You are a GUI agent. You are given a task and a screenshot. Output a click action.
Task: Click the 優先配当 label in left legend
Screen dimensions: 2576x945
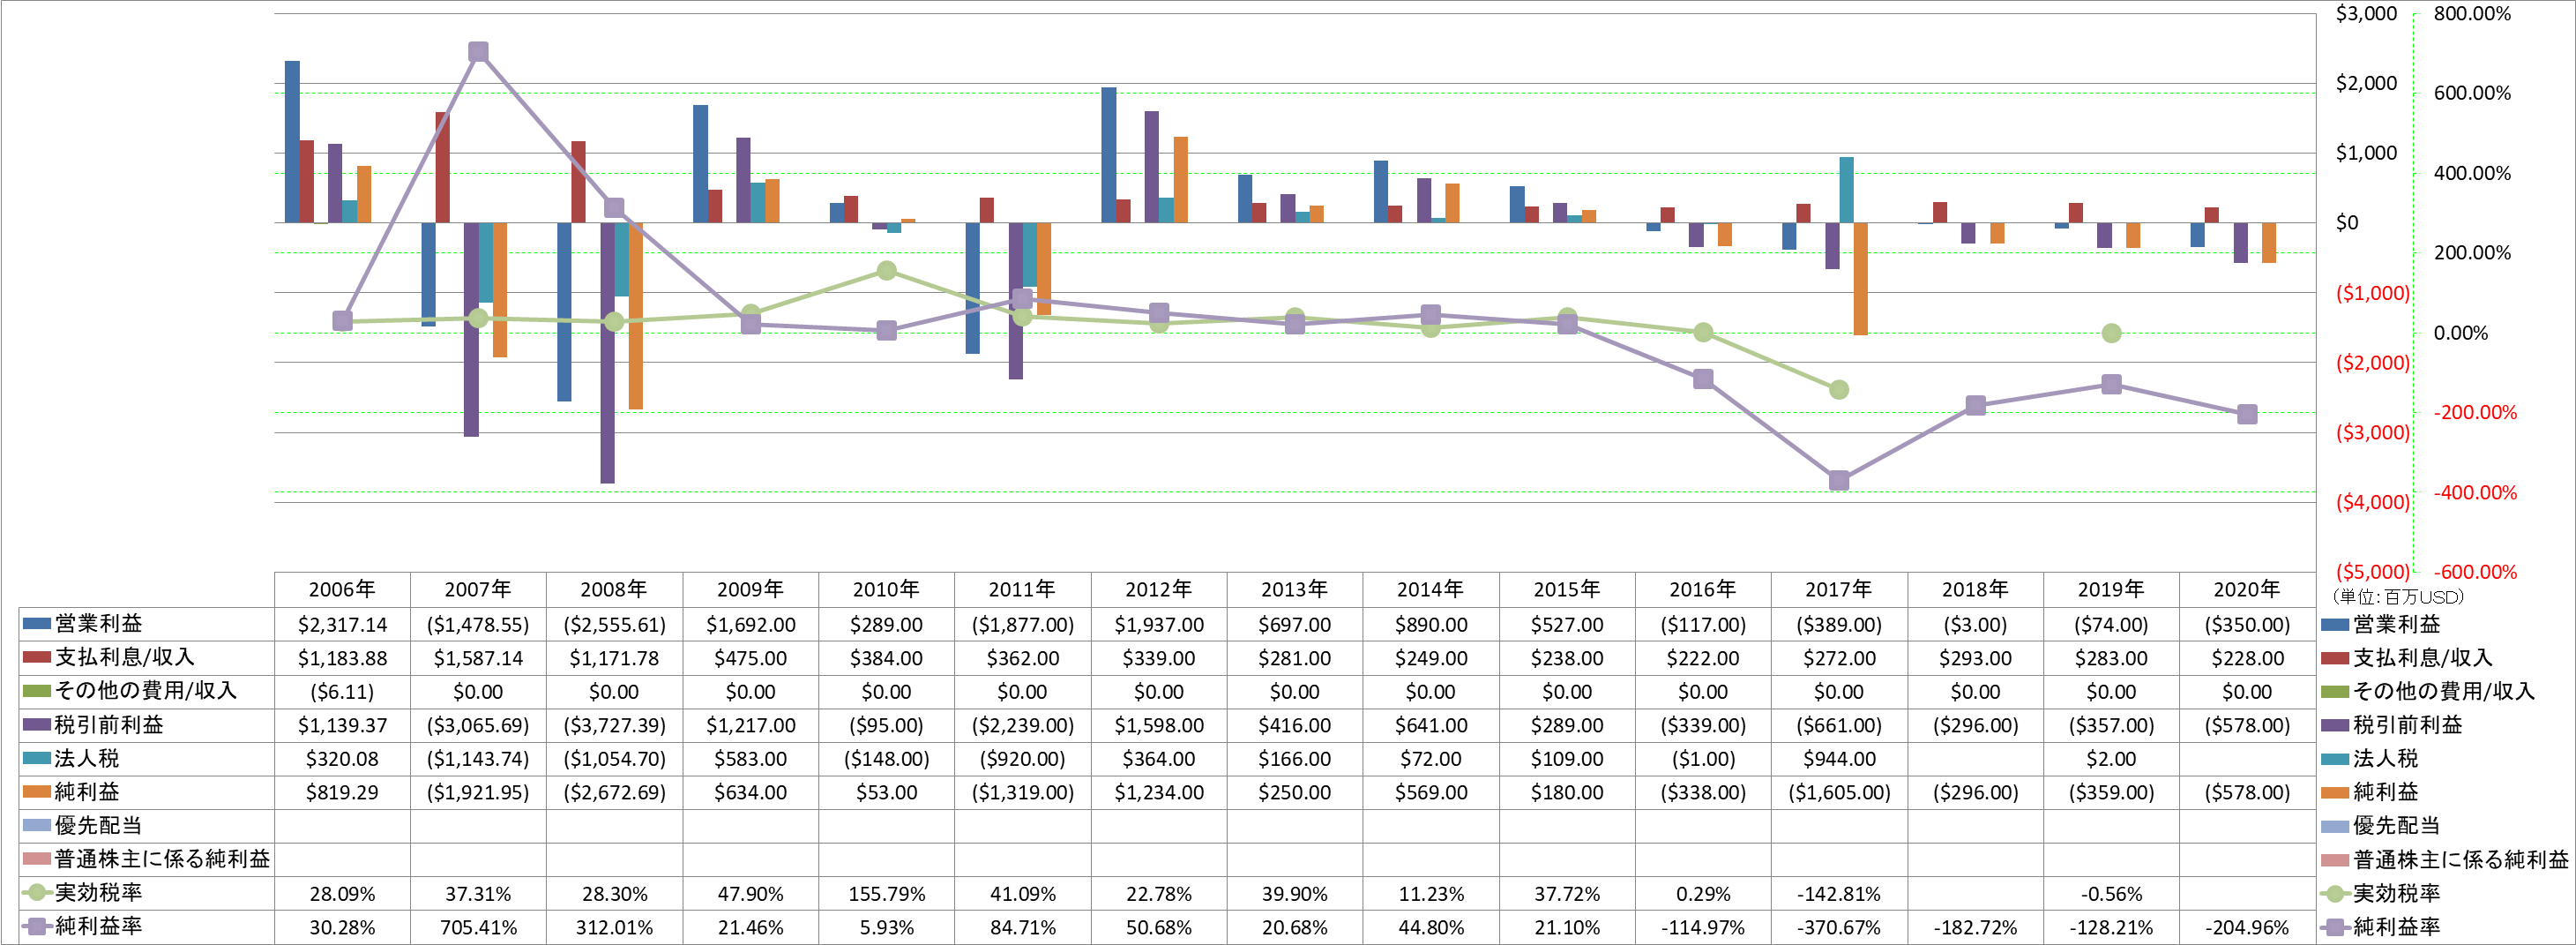(x=98, y=826)
